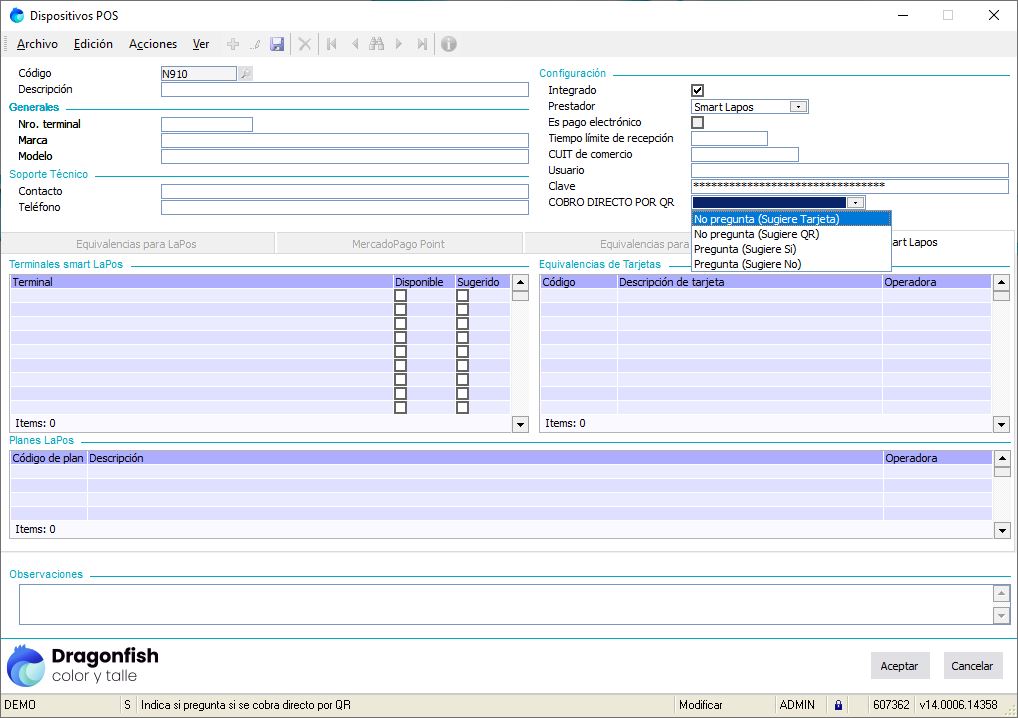Click the Dispositivos POS title bar app icon
The image size is (1018, 718).
(17, 16)
